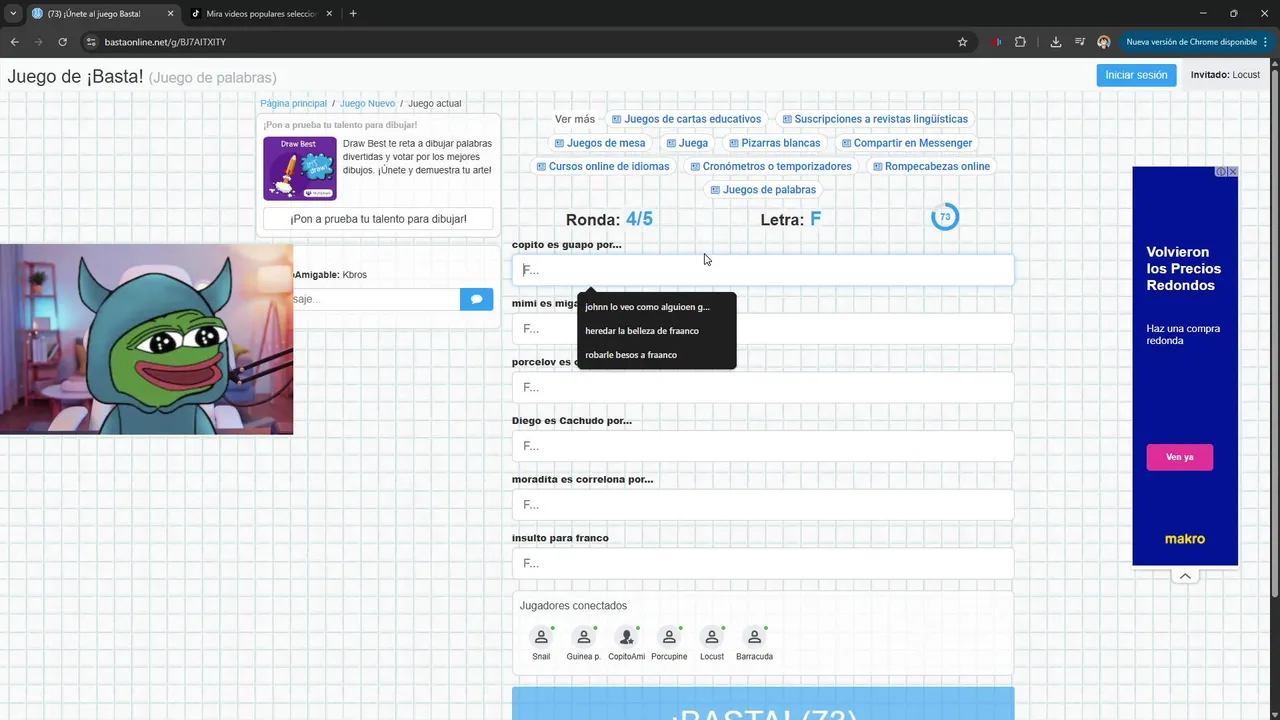The image size is (1280, 720).
Task: Open the Página principal breadcrumb link
Action: (x=293, y=103)
